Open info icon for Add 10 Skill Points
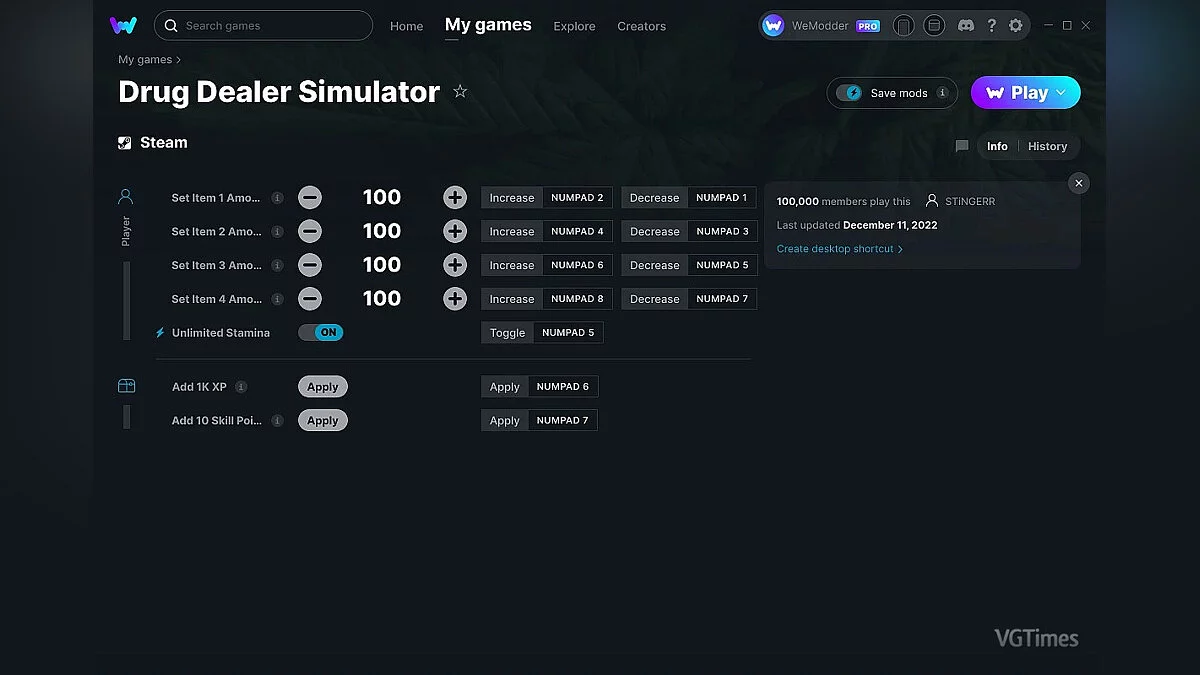This screenshot has height=675, width=1200. point(277,421)
